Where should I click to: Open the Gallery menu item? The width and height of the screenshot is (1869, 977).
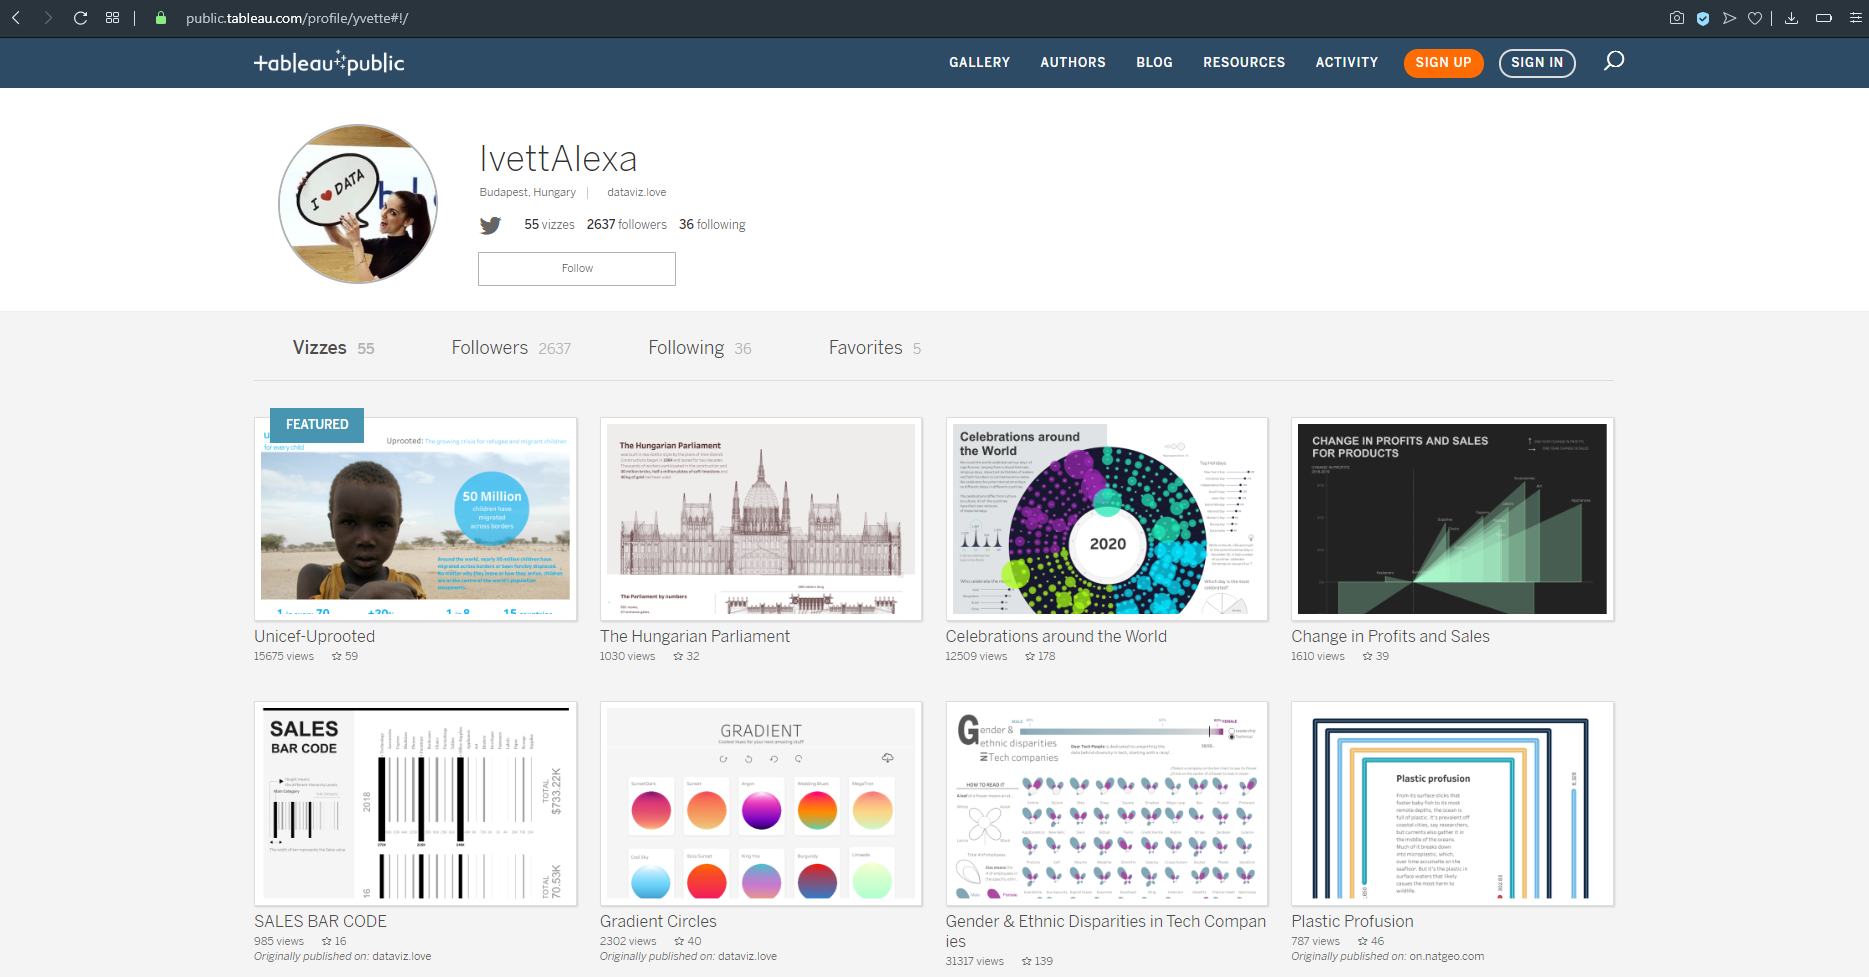[x=979, y=62]
